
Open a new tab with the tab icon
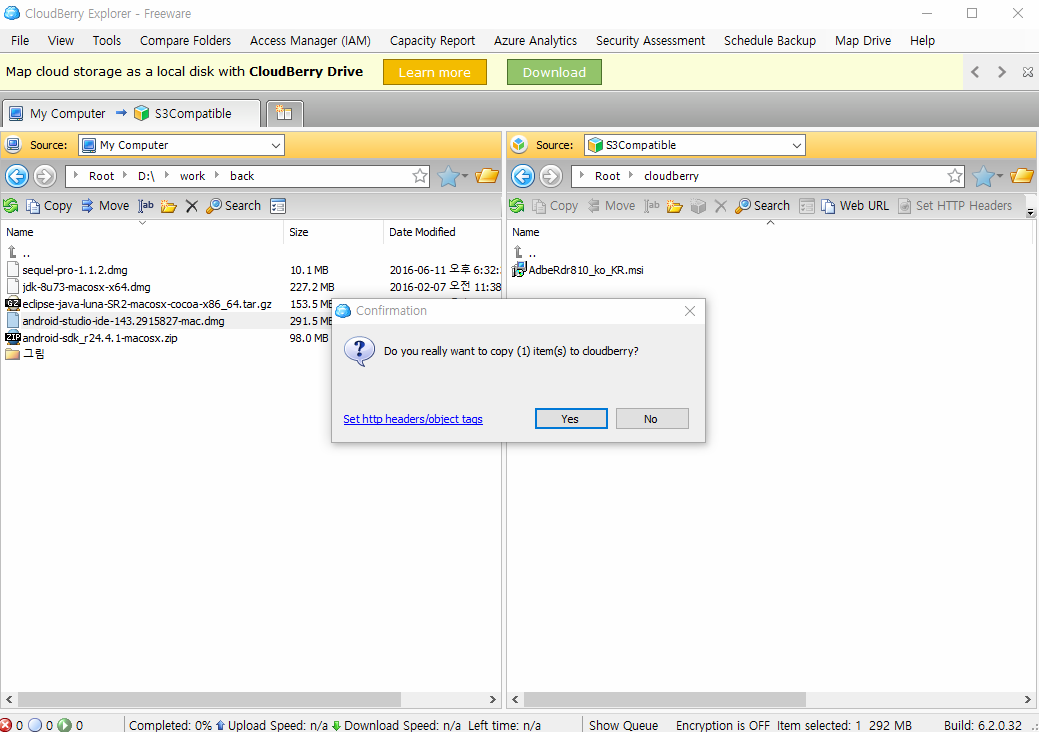(x=284, y=113)
